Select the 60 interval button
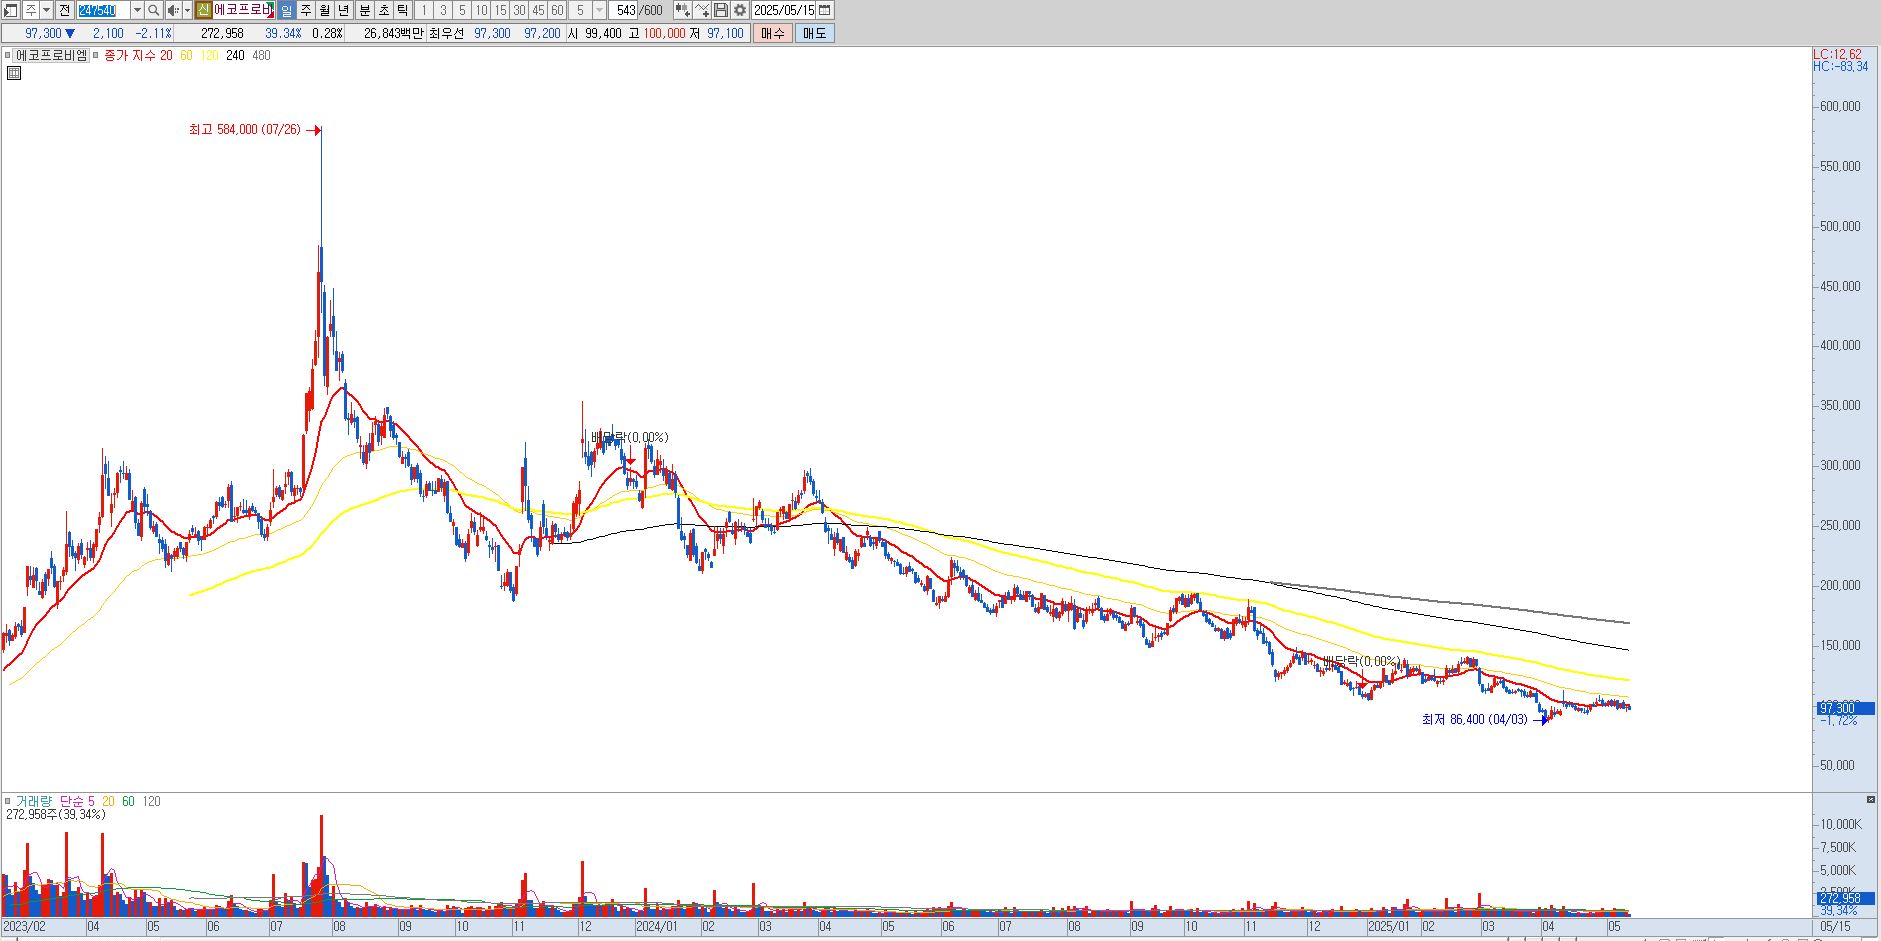 tap(557, 10)
